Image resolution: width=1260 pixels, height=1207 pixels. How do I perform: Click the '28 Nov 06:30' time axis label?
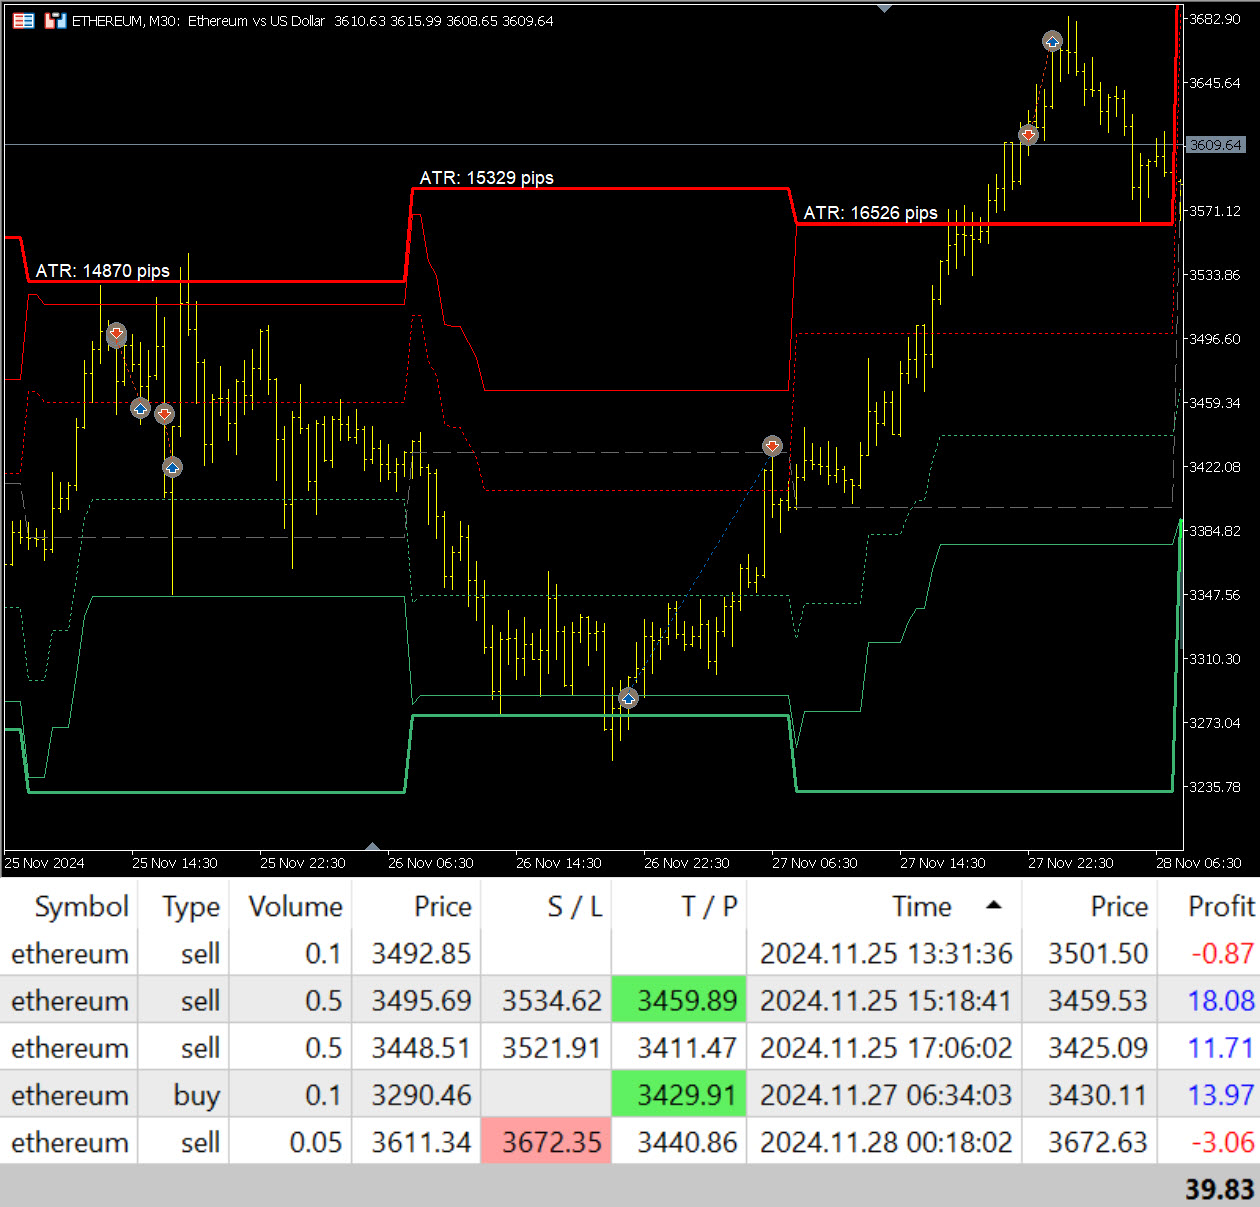(1198, 863)
